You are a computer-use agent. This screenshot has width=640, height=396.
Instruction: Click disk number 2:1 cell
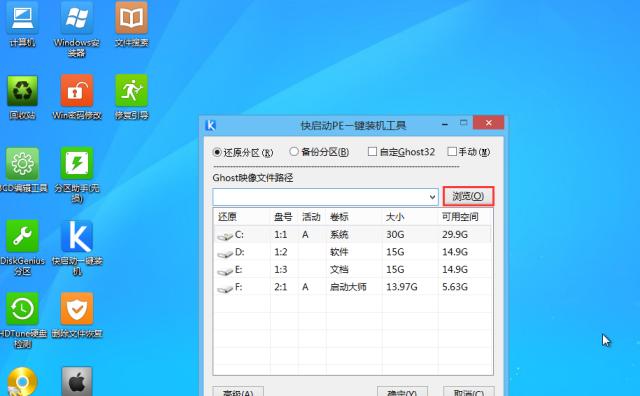click(280, 287)
